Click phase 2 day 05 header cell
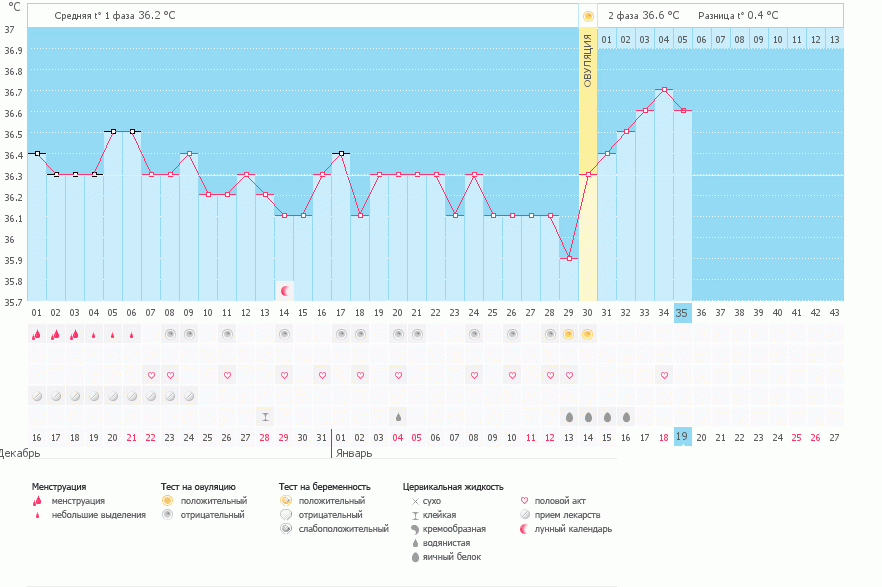The height and width of the screenshot is (587, 882). click(682, 39)
